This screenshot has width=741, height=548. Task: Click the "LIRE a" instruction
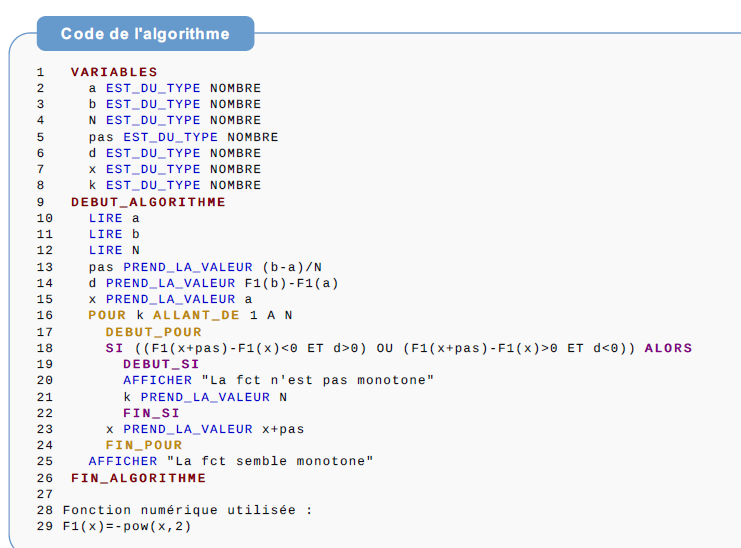coord(114,218)
